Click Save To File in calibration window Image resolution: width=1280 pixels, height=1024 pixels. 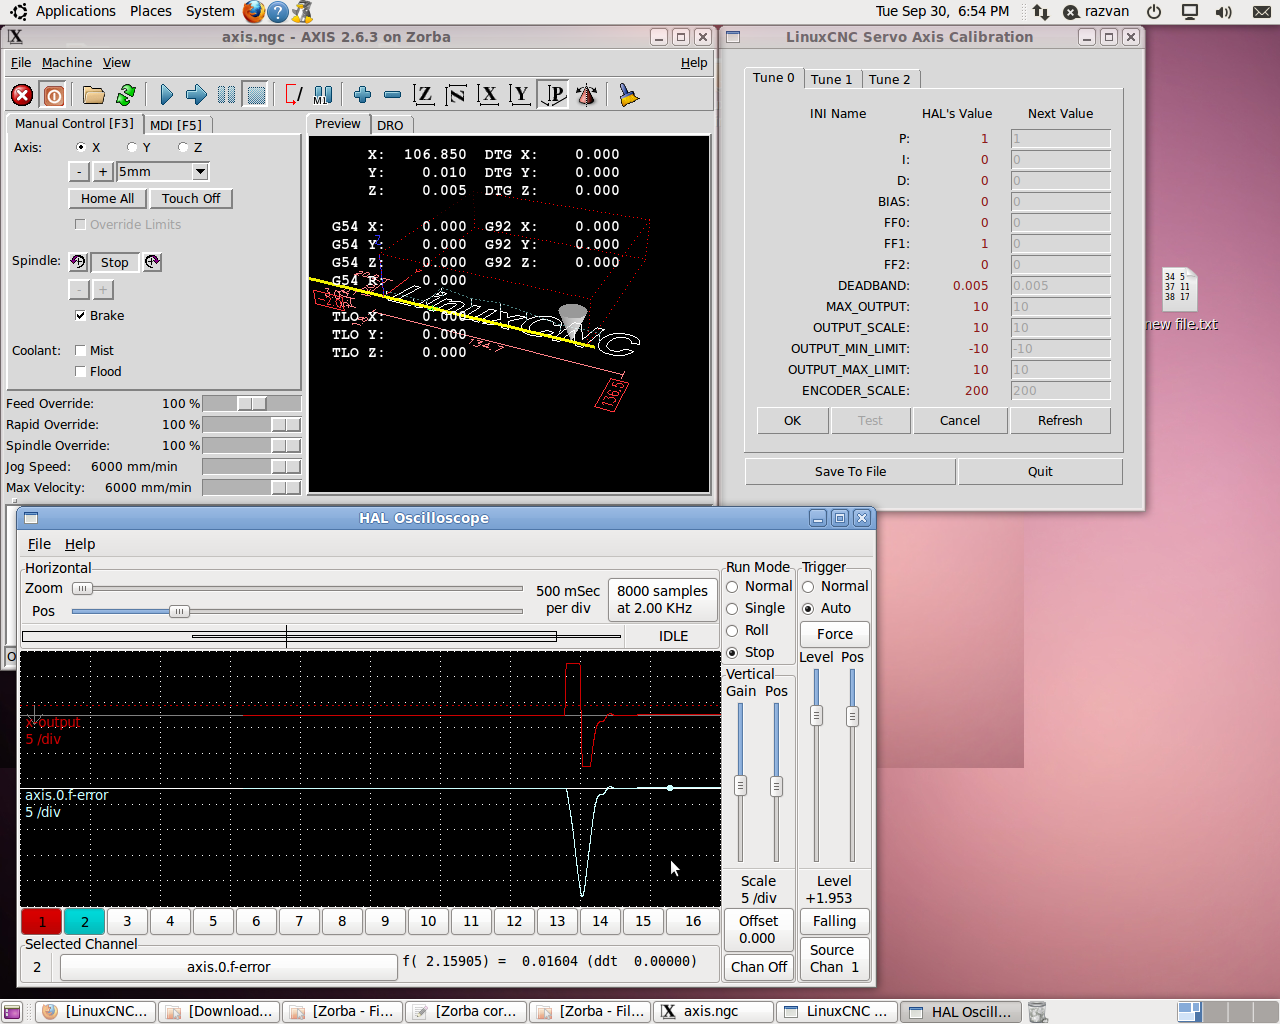(x=850, y=472)
